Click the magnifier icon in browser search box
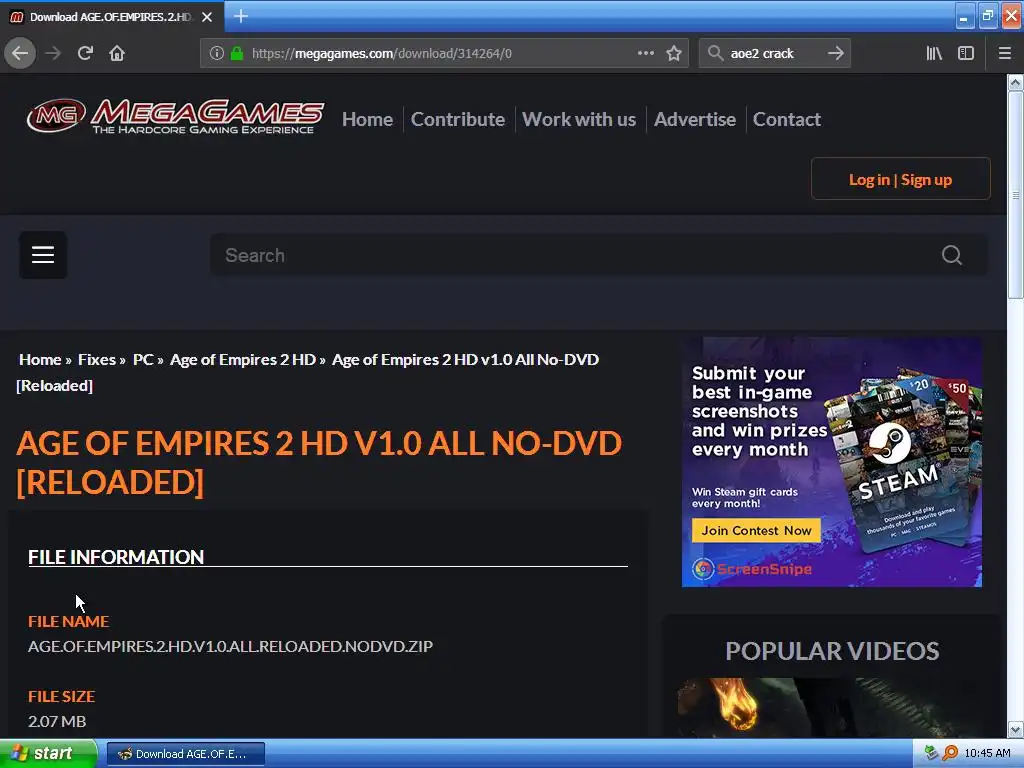 [716, 53]
